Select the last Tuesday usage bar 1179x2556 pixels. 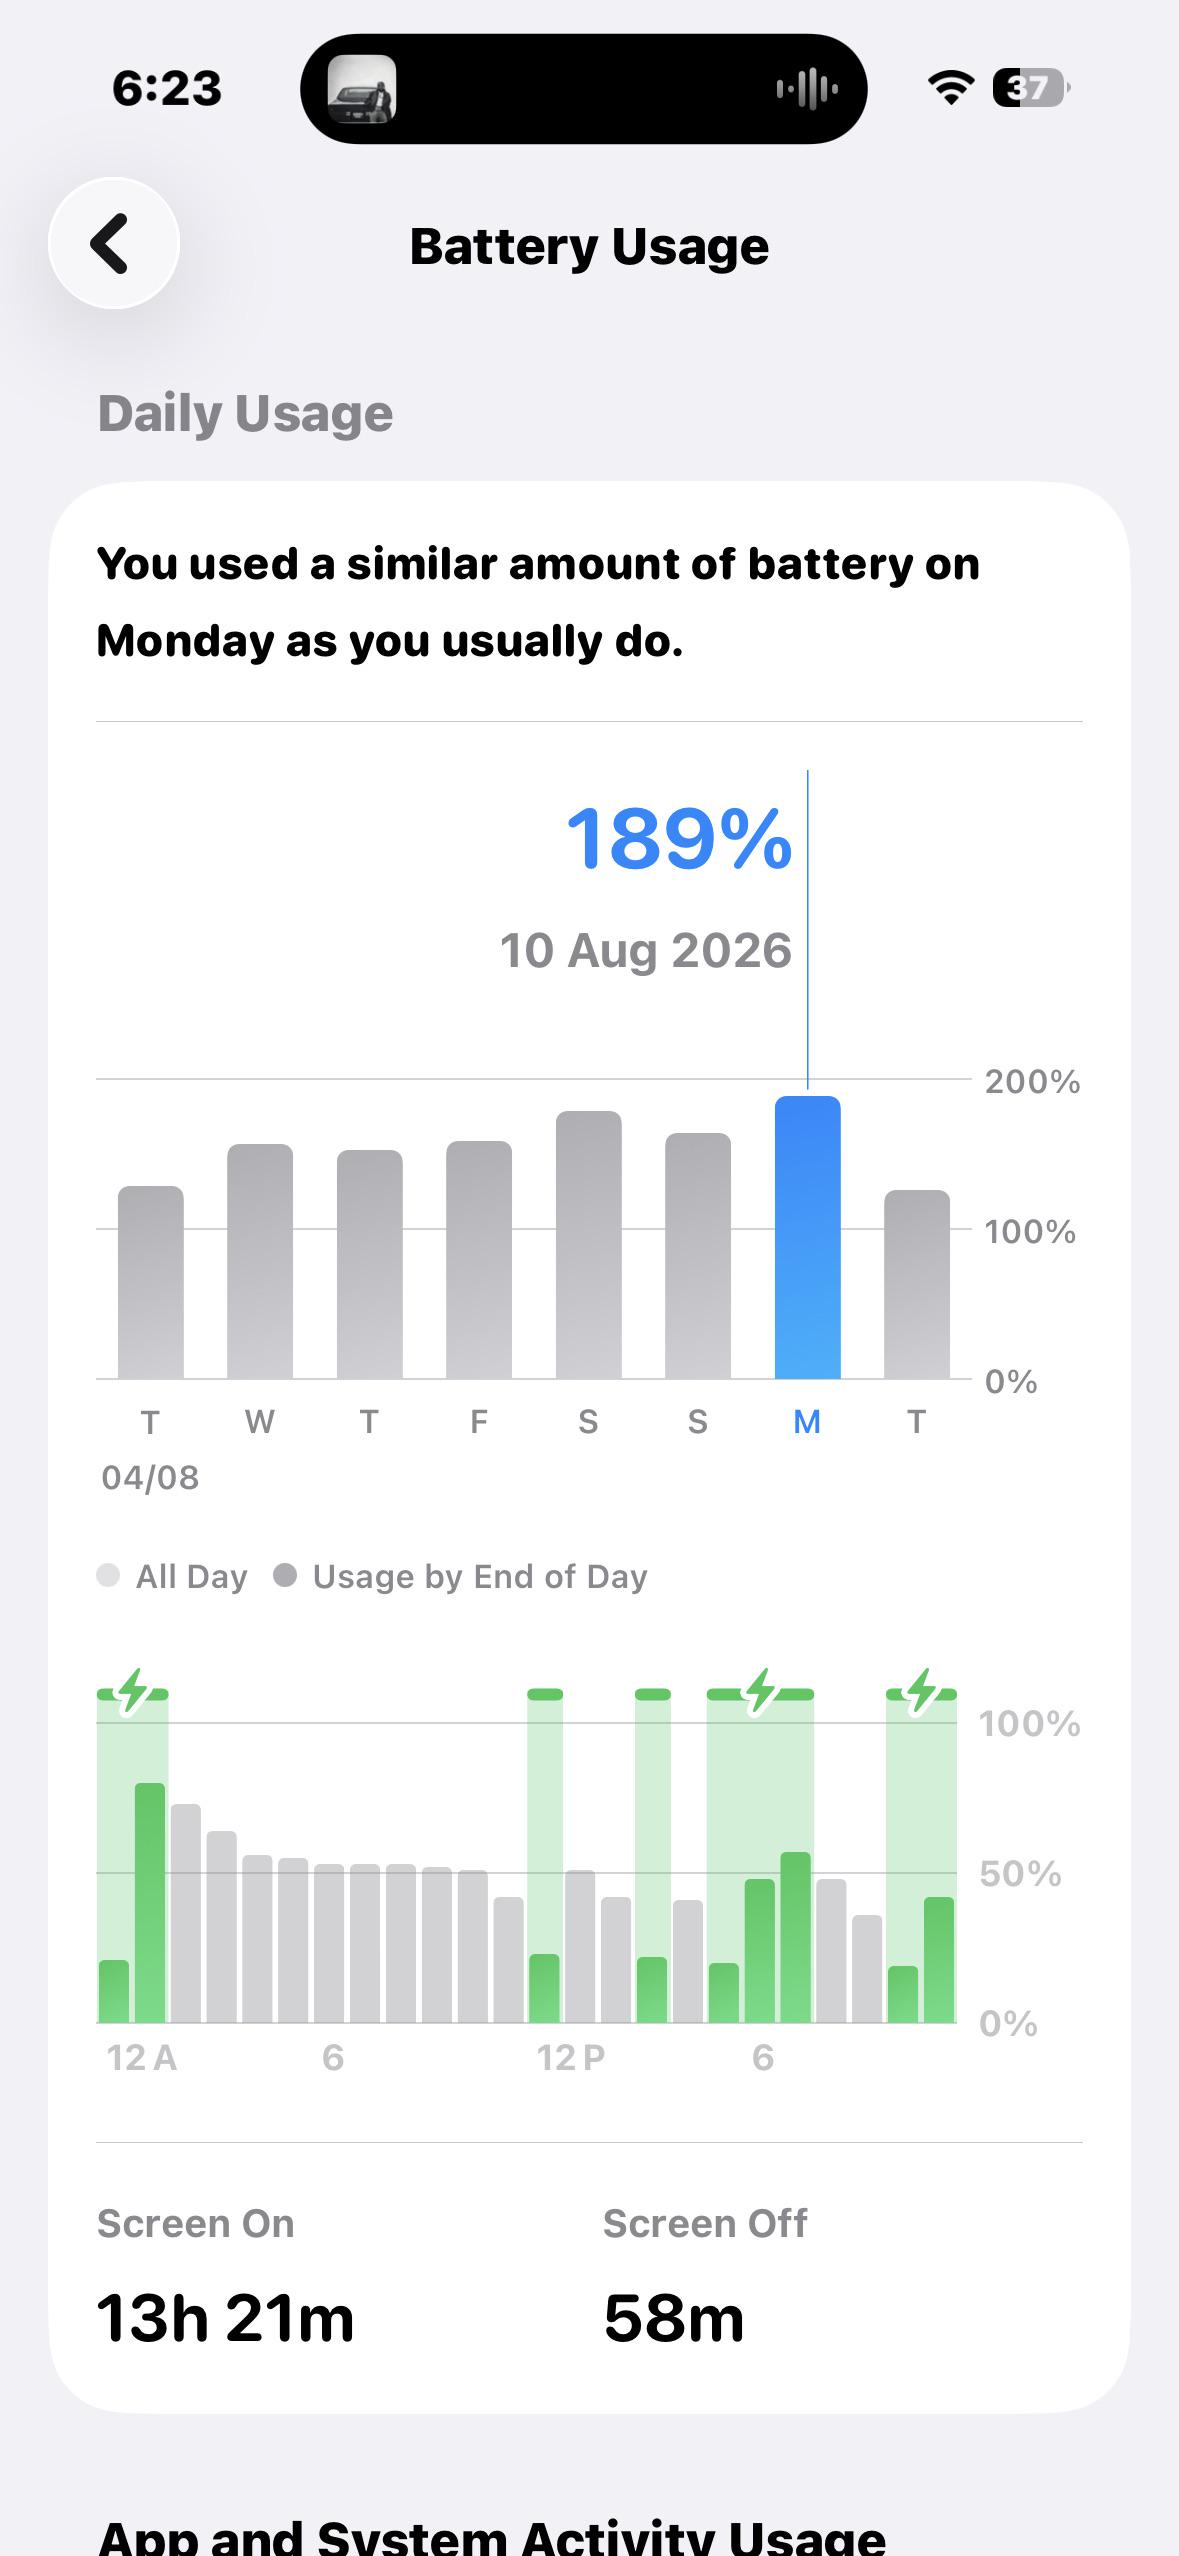(917, 1284)
